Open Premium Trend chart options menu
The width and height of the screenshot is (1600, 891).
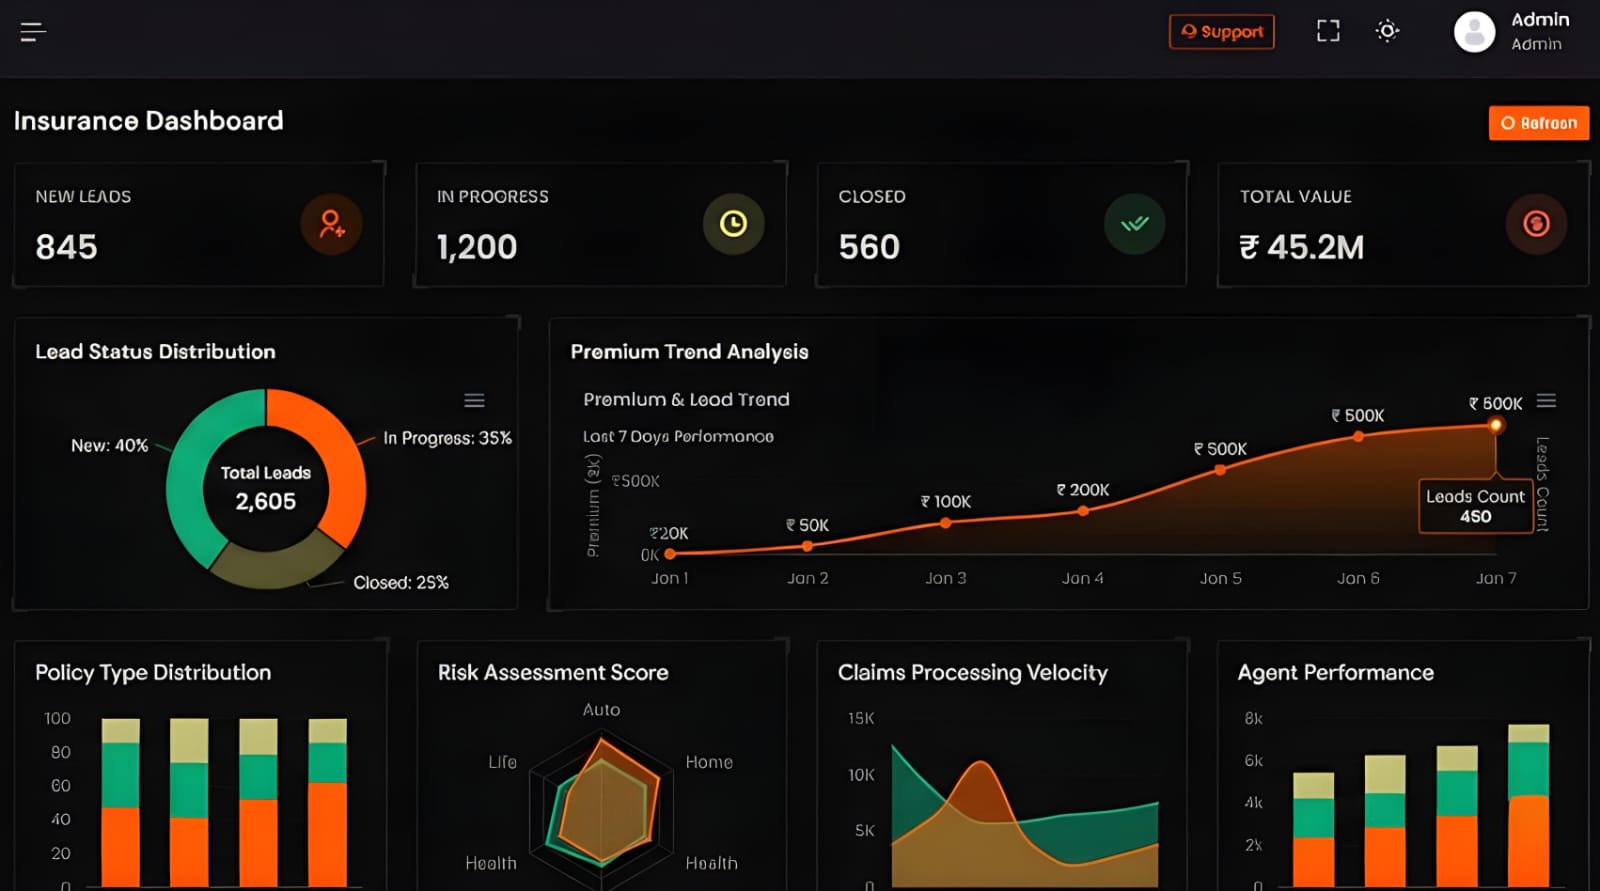click(x=1546, y=401)
